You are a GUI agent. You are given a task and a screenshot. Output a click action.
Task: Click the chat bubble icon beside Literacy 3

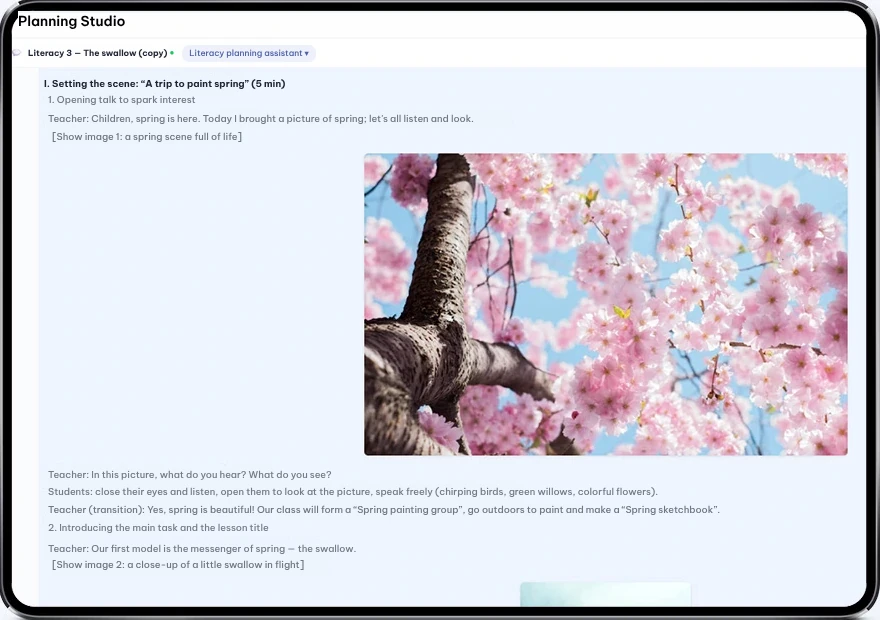[x=17, y=53]
